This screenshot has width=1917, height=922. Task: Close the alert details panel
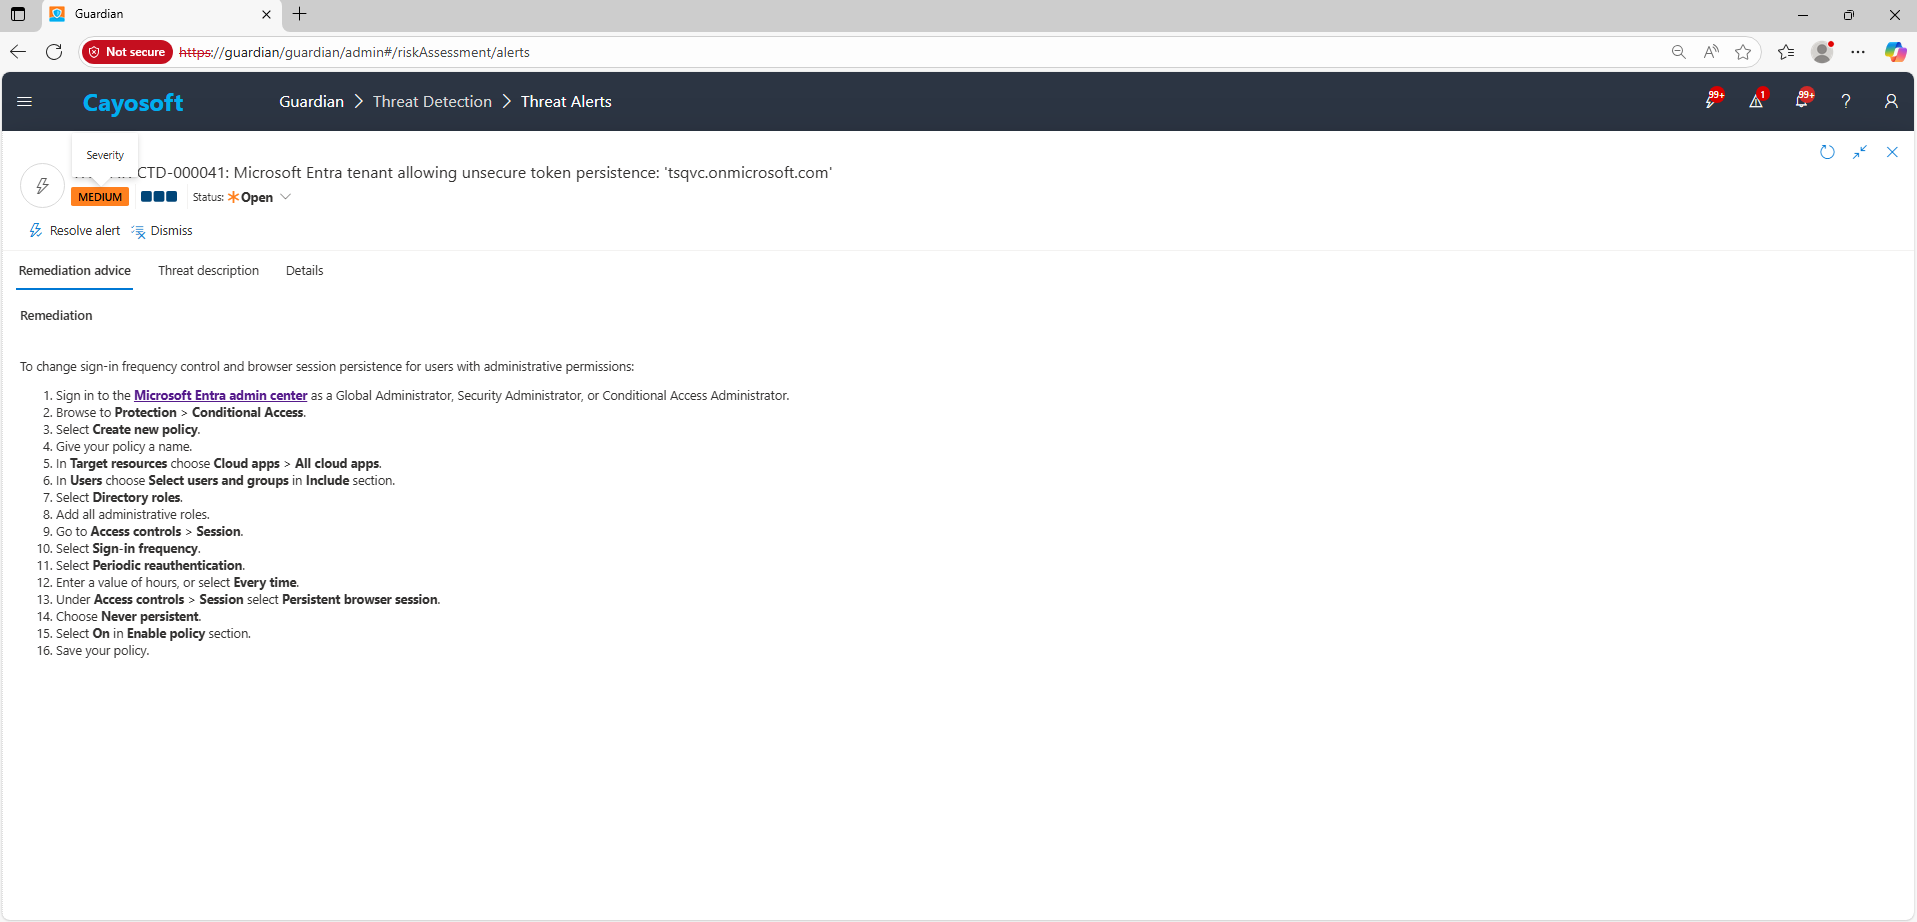point(1892,152)
